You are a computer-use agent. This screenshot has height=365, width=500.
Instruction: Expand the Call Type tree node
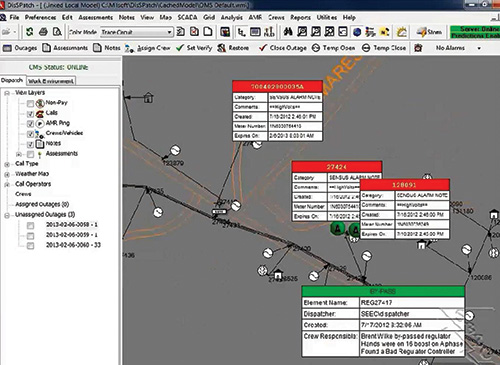pos(7,164)
